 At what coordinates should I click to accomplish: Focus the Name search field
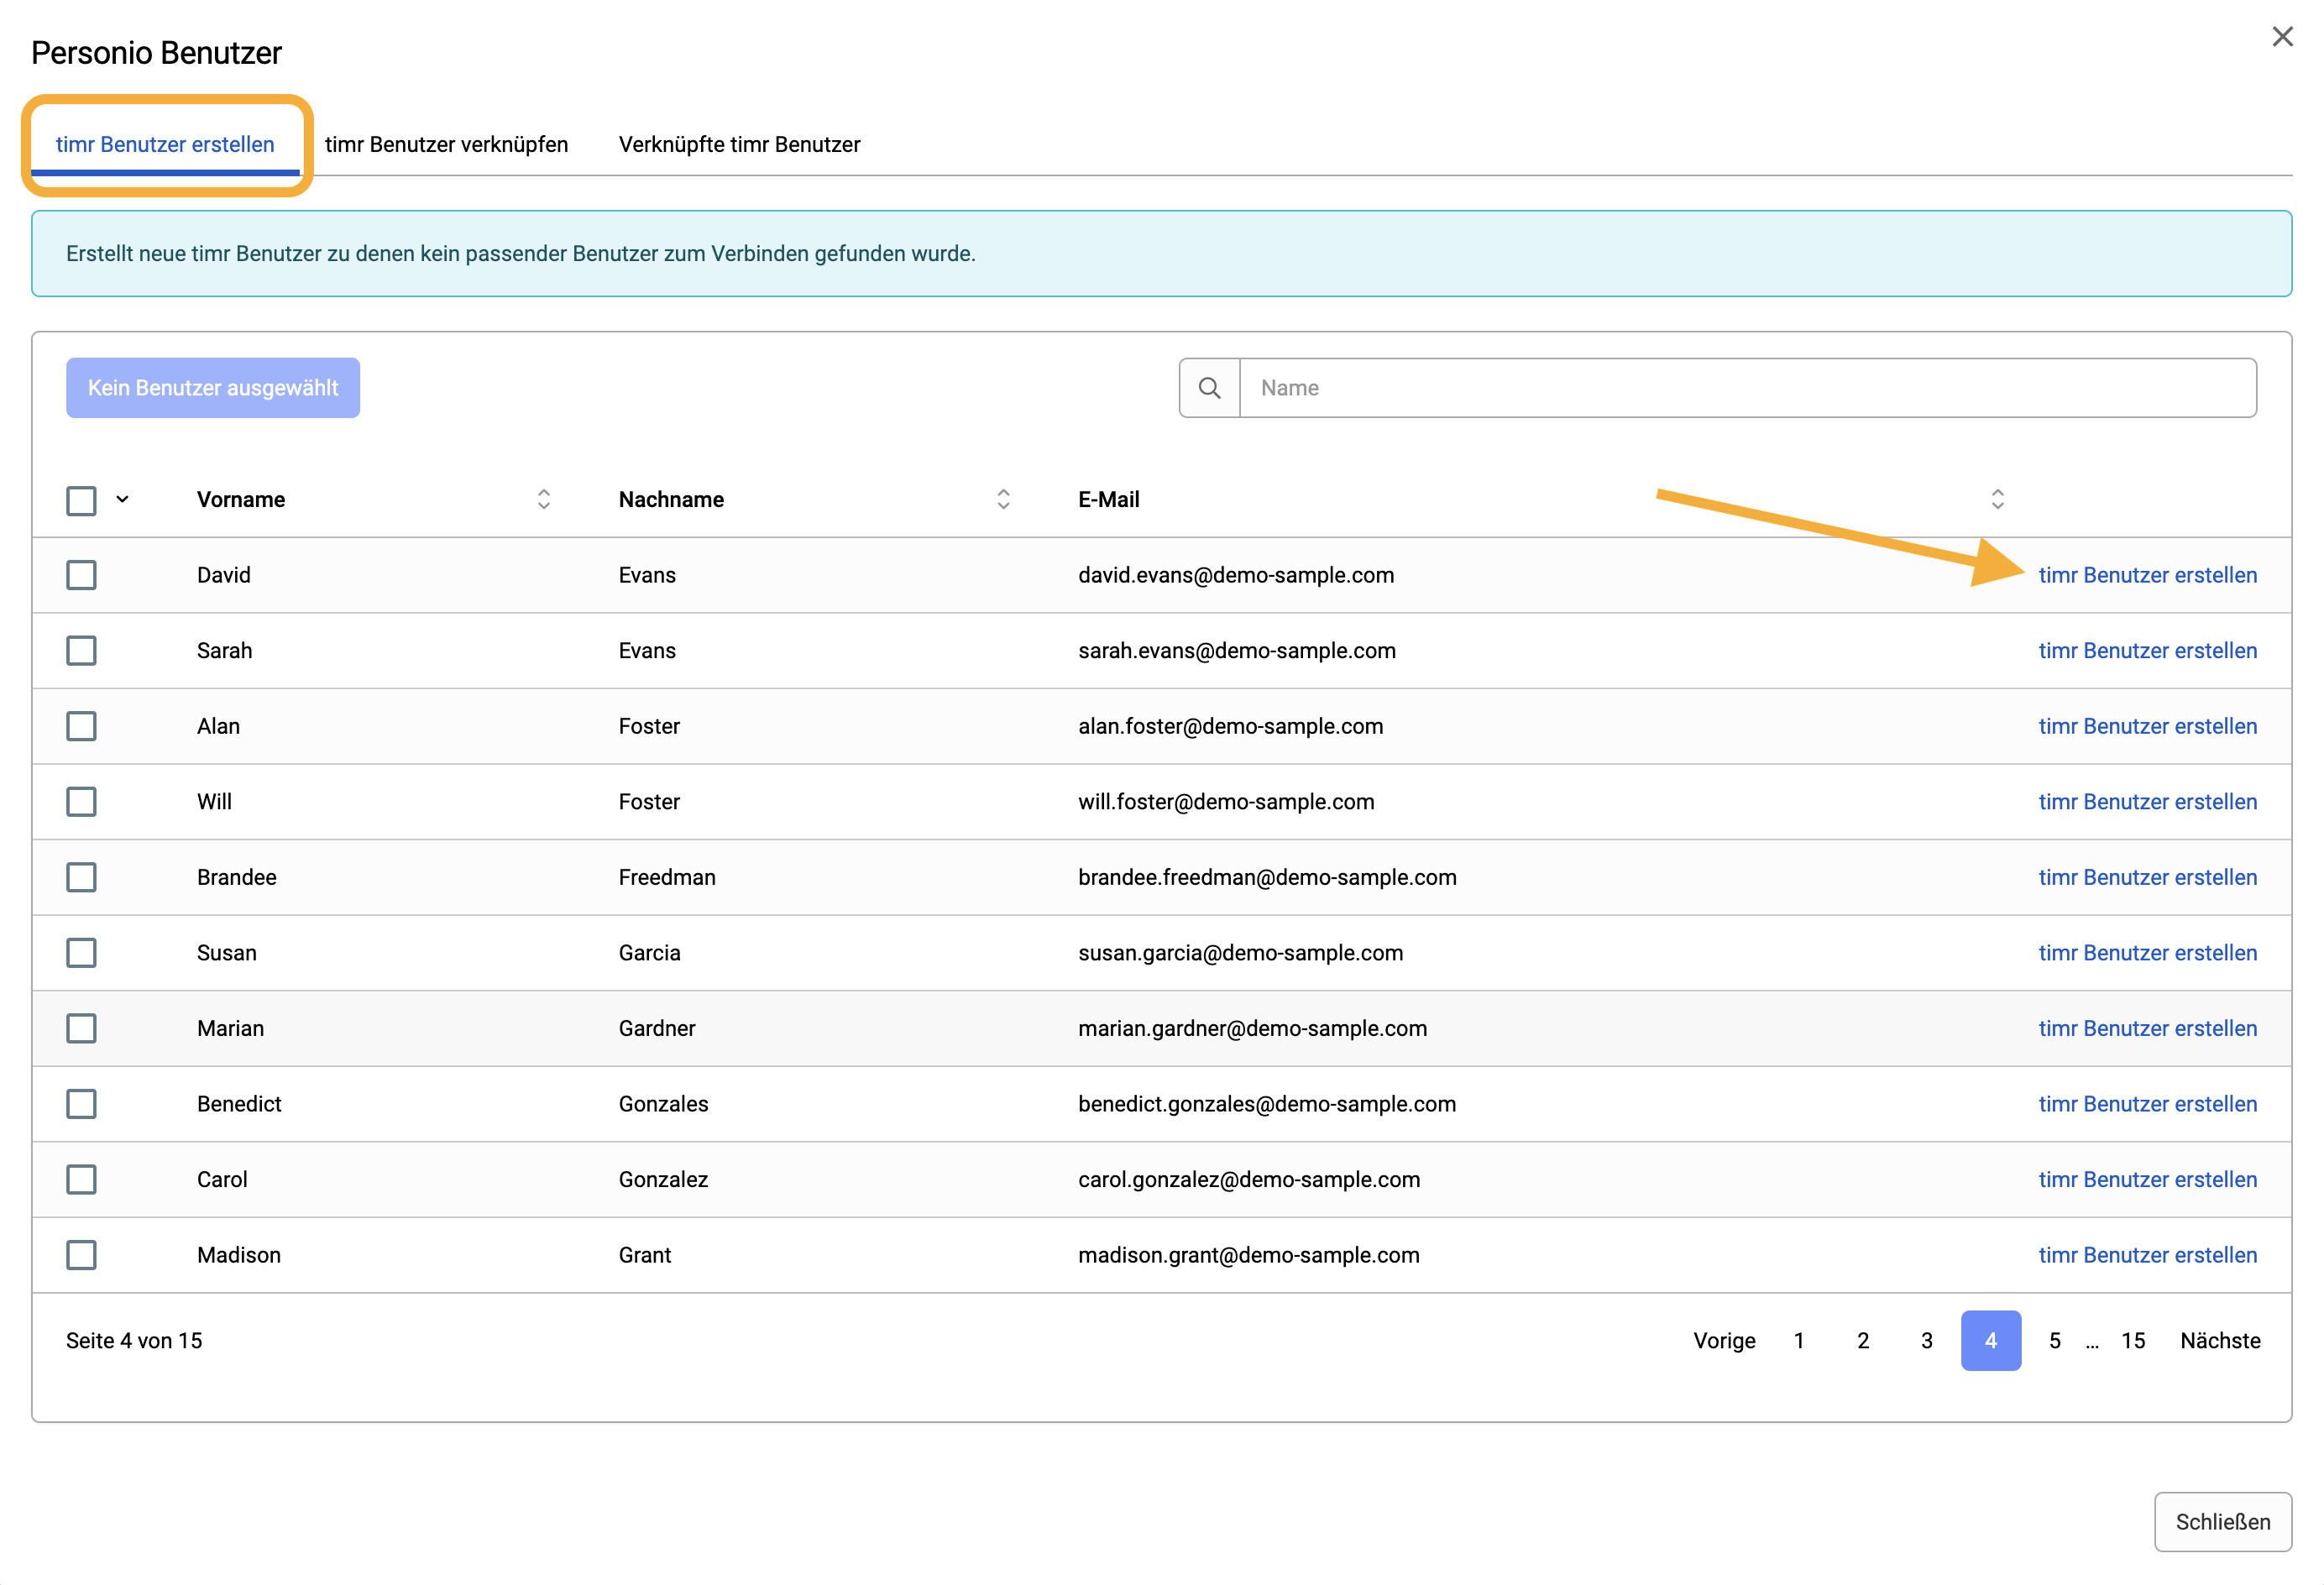click(1748, 388)
